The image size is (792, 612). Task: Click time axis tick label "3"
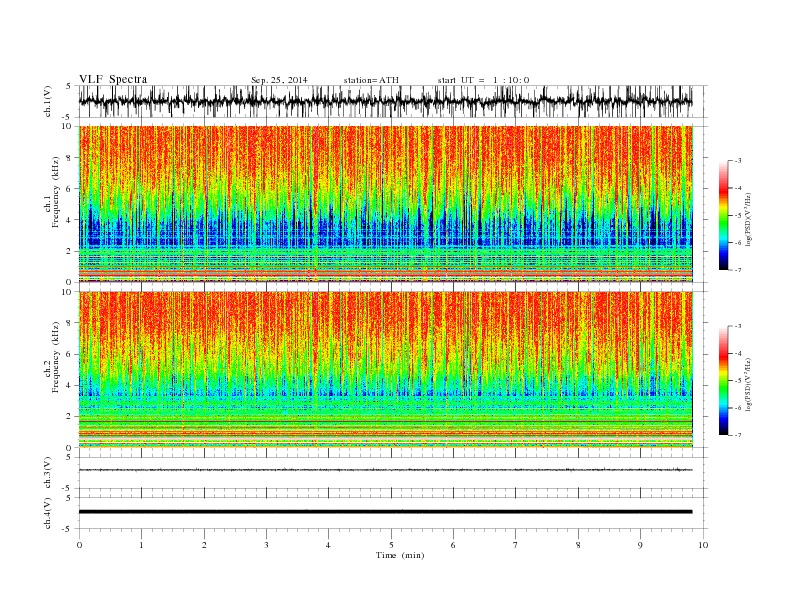(266, 545)
